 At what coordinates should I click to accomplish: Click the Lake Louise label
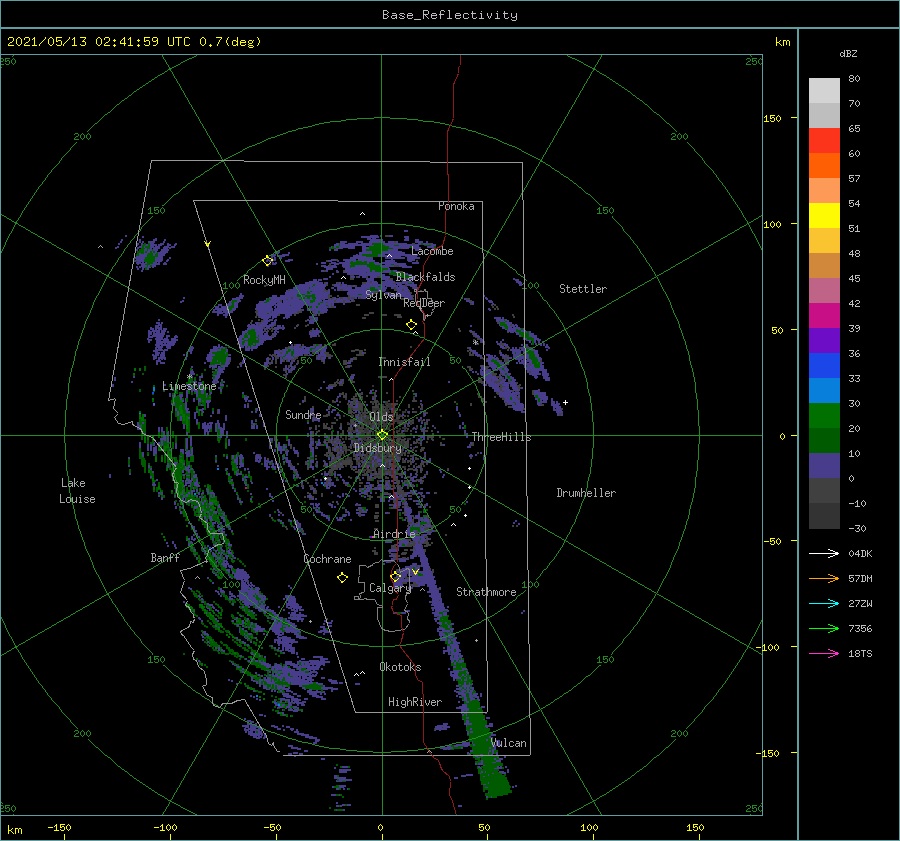(77, 491)
